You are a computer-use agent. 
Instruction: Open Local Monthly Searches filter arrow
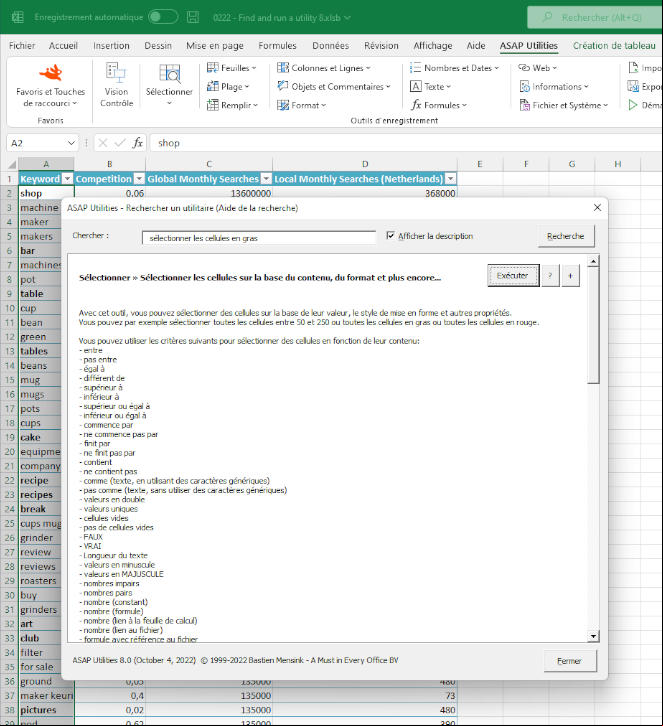(450, 179)
